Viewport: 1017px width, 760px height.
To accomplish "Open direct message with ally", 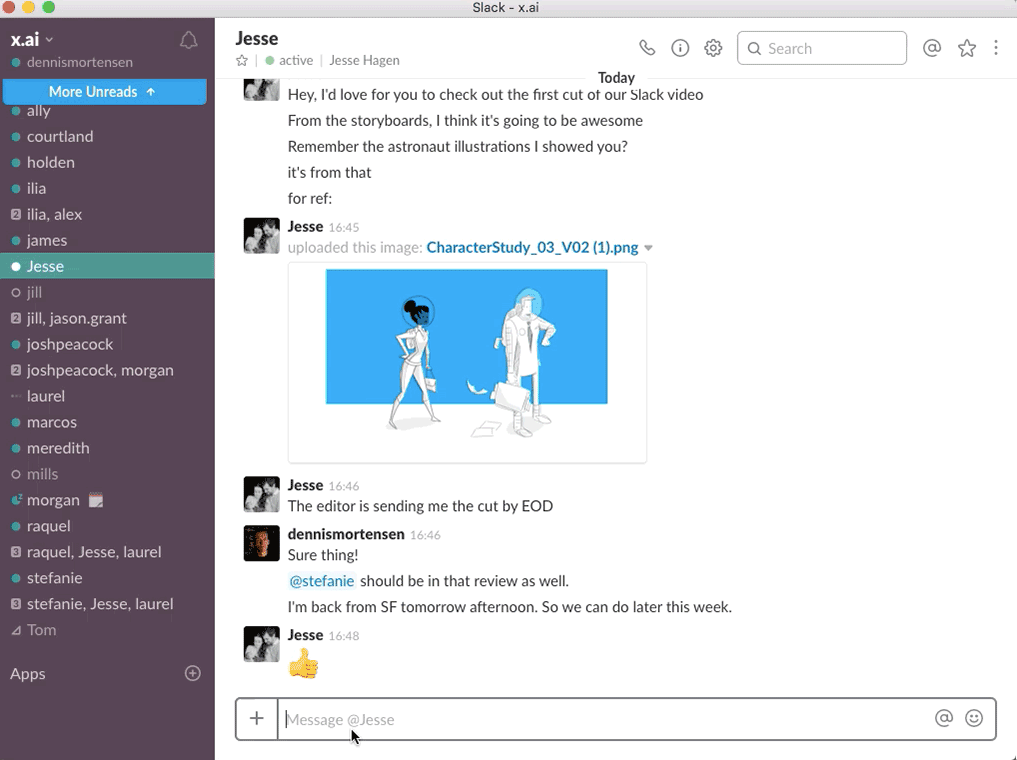I will click(107, 112).
